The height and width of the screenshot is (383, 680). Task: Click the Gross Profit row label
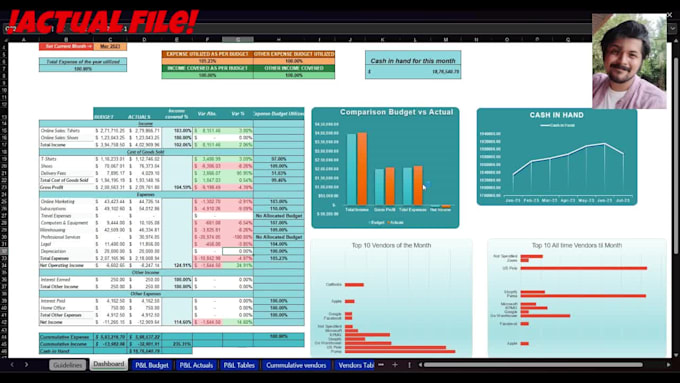coord(52,187)
